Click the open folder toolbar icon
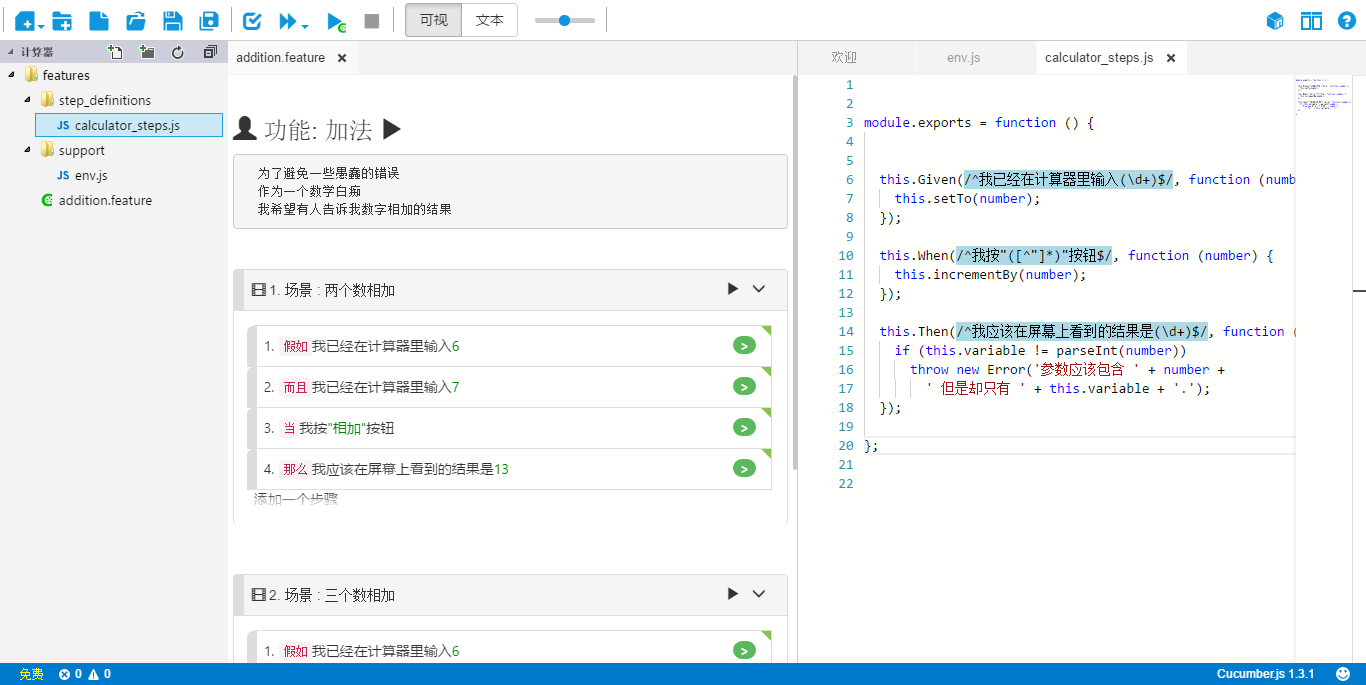This screenshot has height=685, width=1366. coord(136,21)
